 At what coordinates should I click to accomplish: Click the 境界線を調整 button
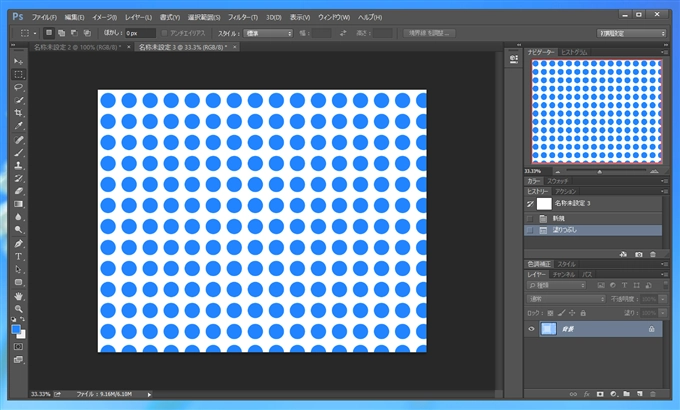pos(429,33)
